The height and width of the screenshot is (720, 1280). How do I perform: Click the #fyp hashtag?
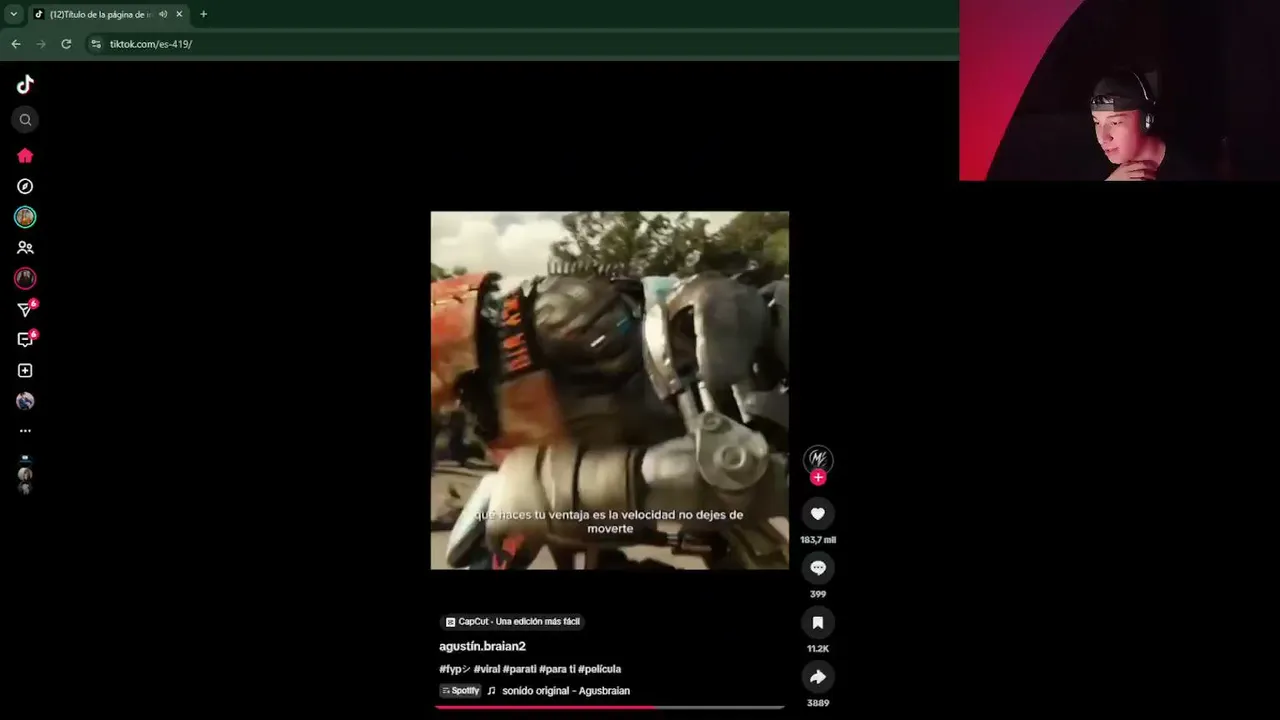(455, 669)
